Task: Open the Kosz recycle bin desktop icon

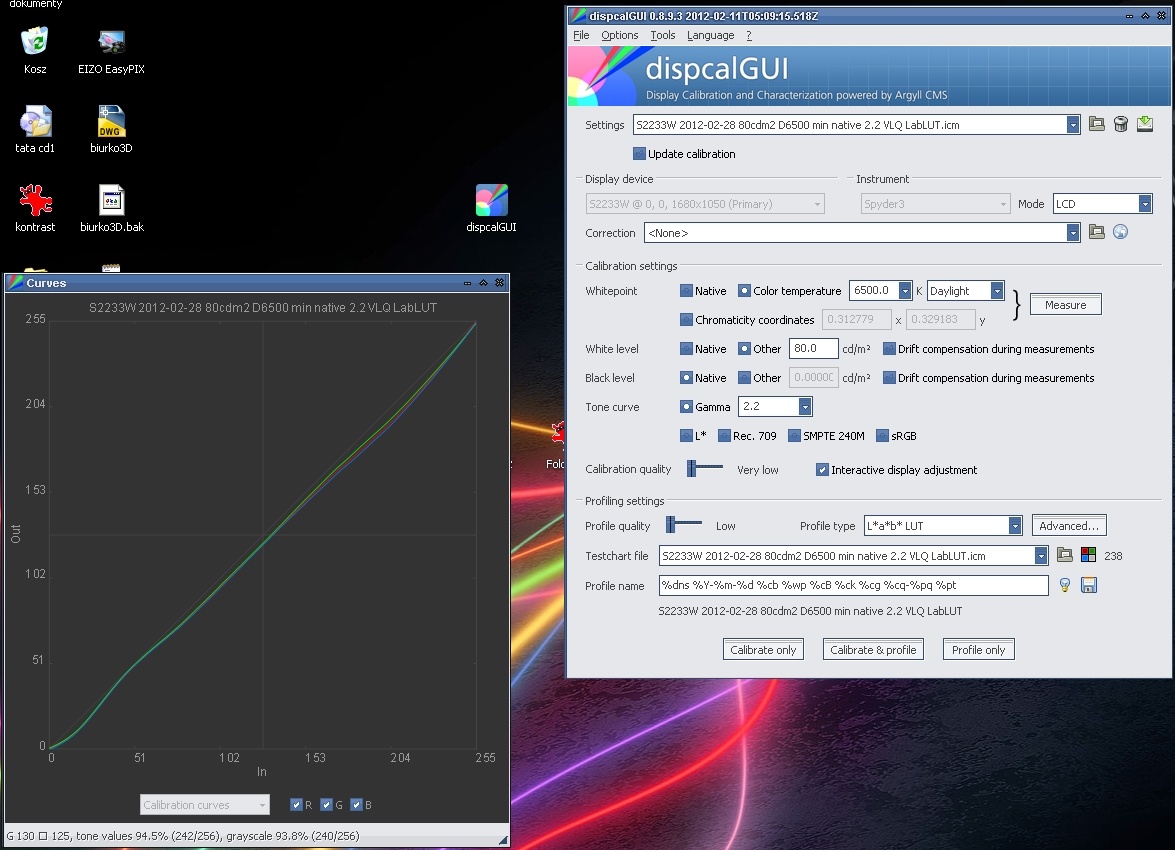Action: [34, 42]
